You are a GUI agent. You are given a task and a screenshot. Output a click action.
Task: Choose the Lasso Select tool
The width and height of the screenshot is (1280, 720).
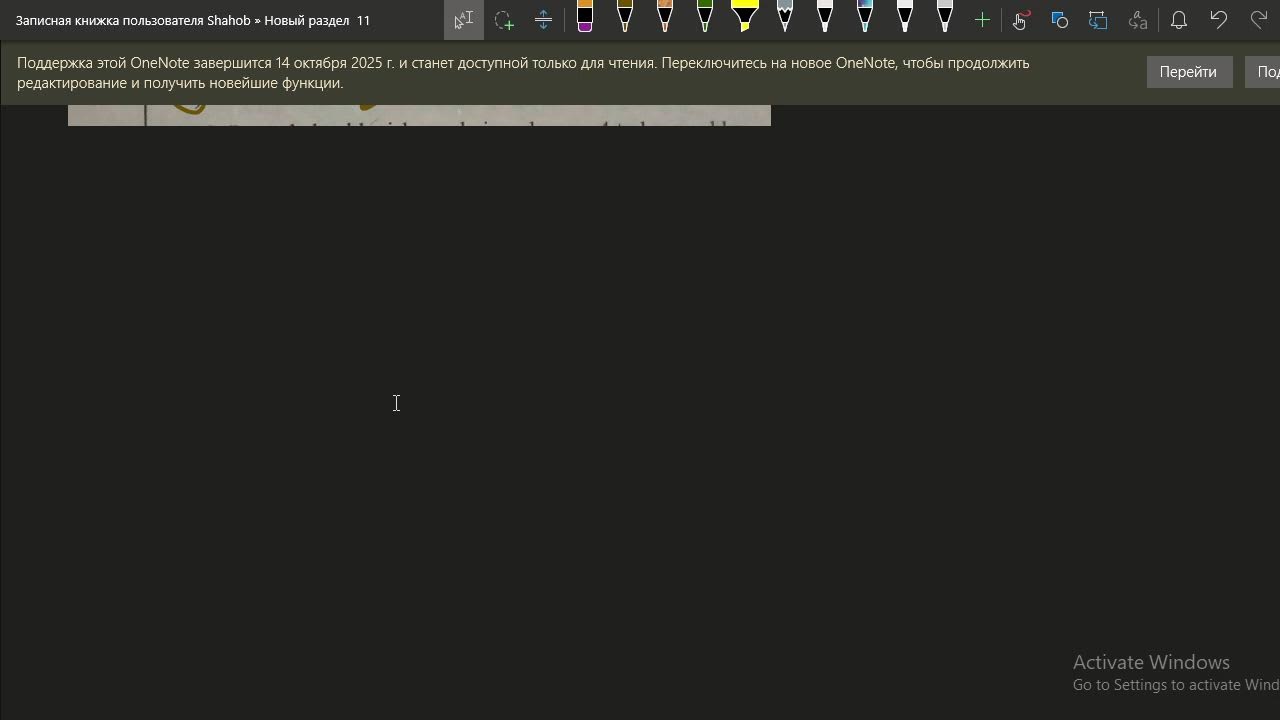[504, 20]
